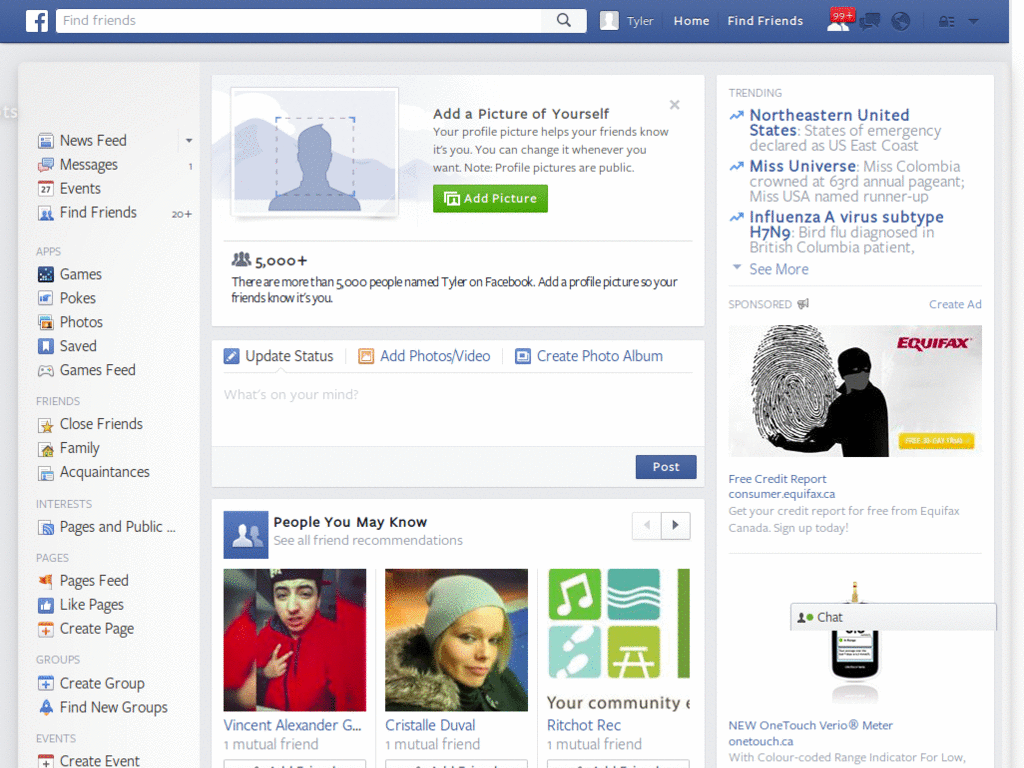Click Create Page in sidebar
1024x768 pixels.
coord(97,629)
